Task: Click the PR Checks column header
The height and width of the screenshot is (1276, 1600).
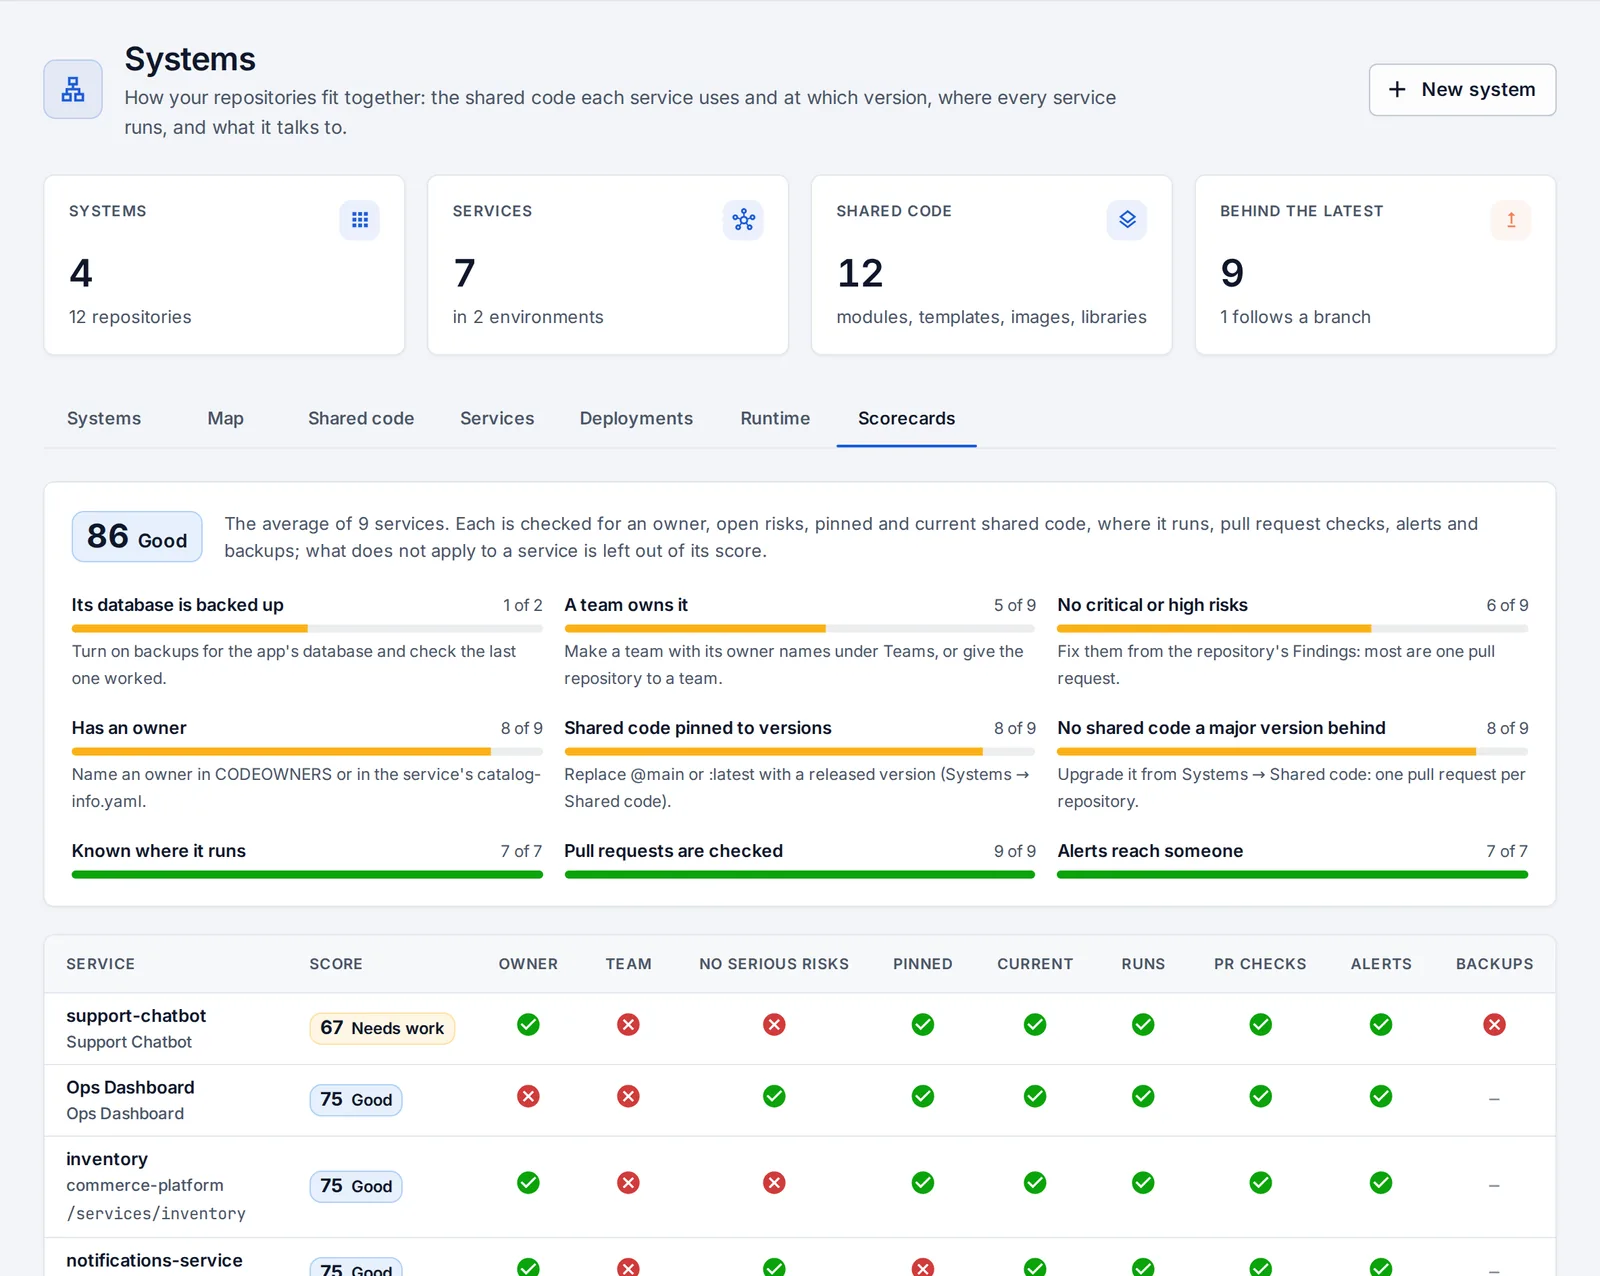Action: (x=1260, y=964)
